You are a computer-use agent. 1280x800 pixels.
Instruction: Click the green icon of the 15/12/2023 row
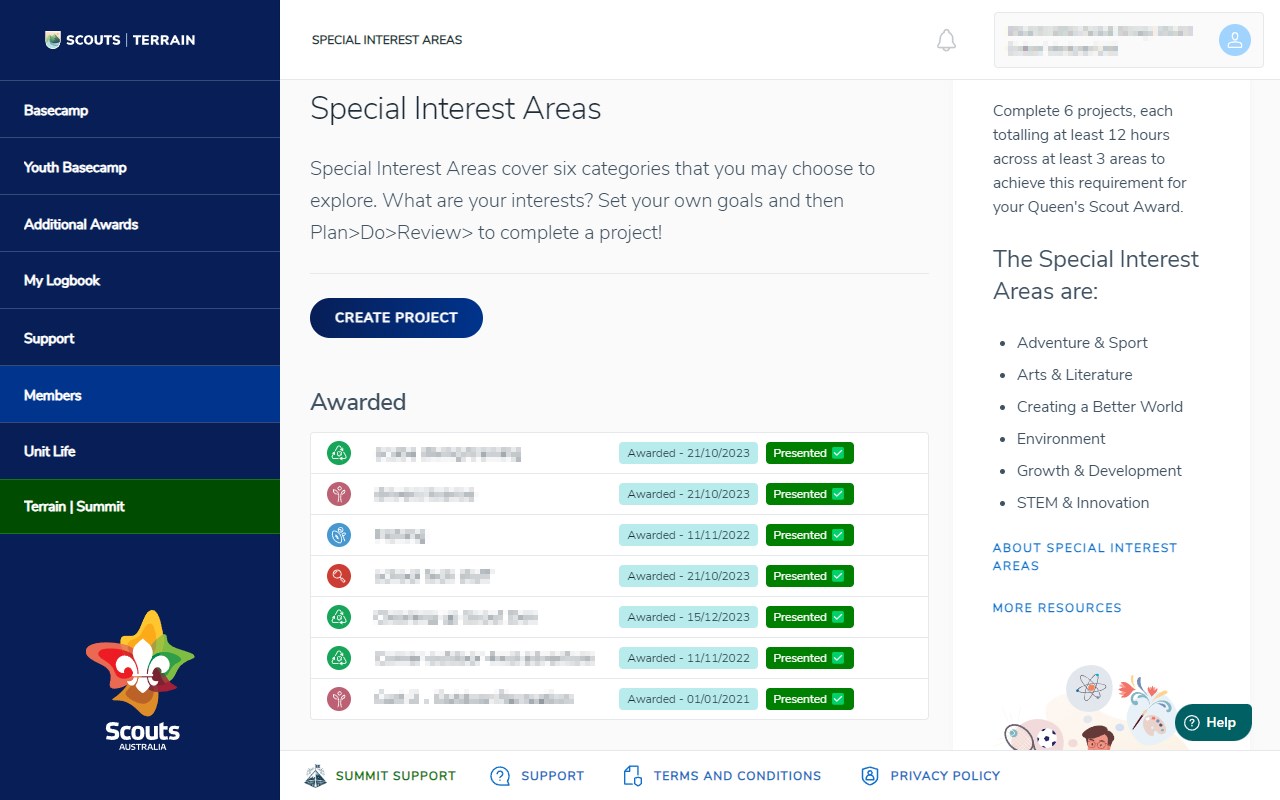[339, 617]
